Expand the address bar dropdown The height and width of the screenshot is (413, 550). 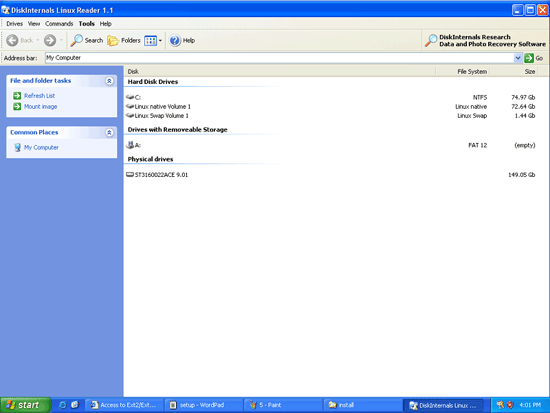518,58
